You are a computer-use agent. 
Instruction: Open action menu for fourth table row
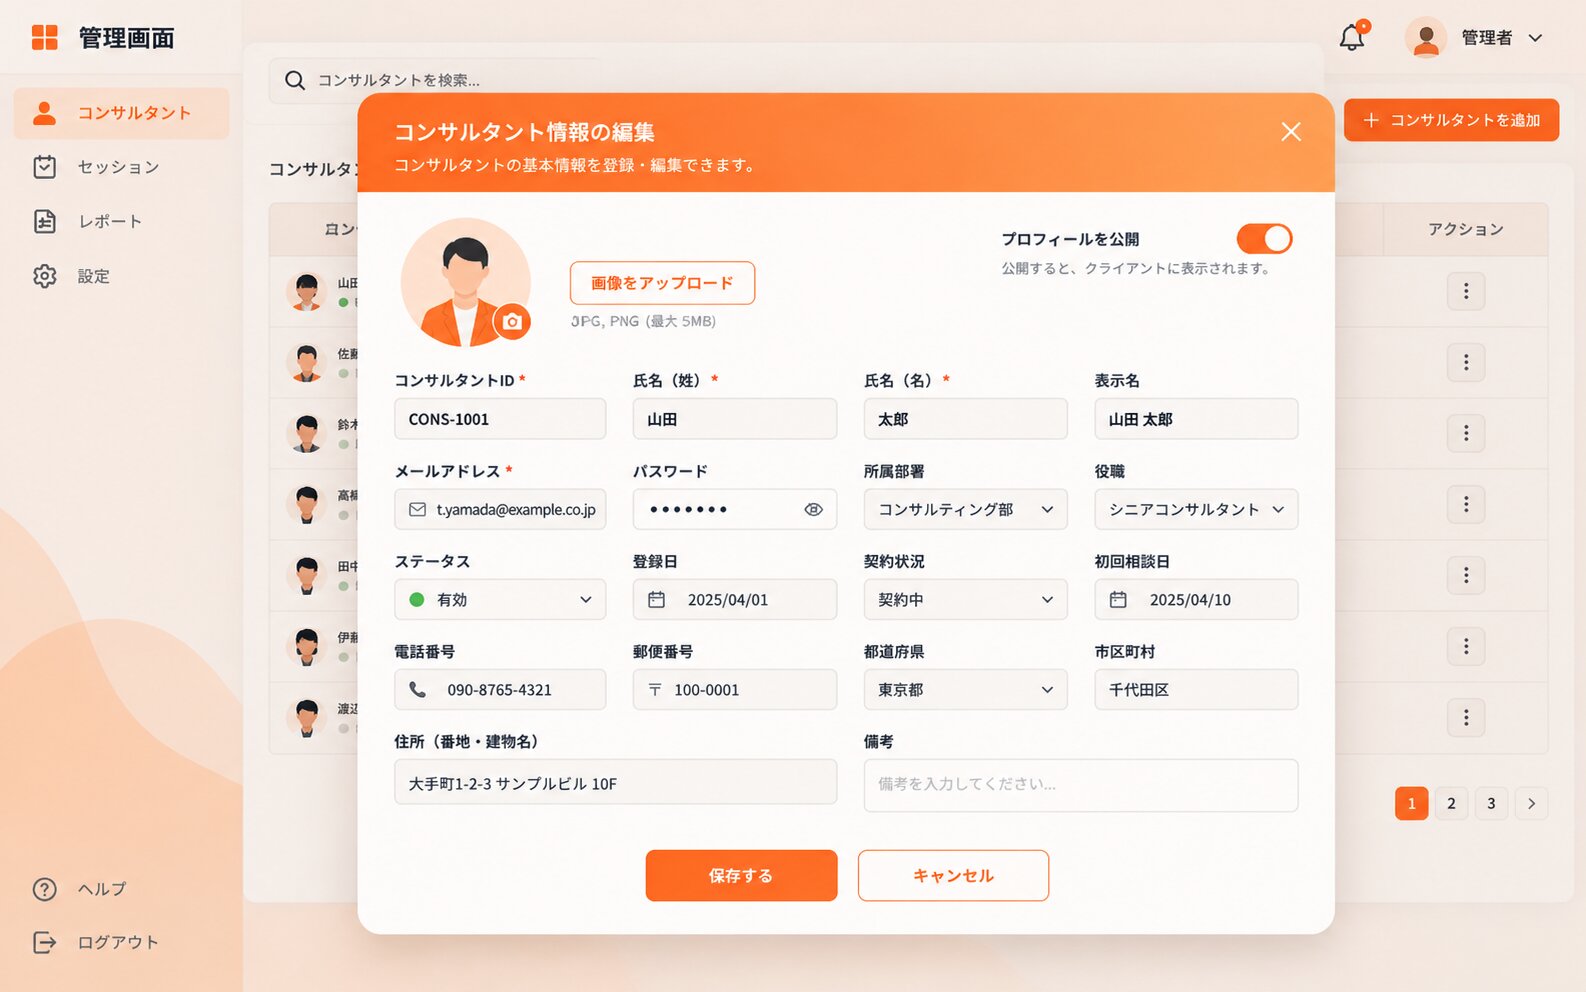[1466, 504]
